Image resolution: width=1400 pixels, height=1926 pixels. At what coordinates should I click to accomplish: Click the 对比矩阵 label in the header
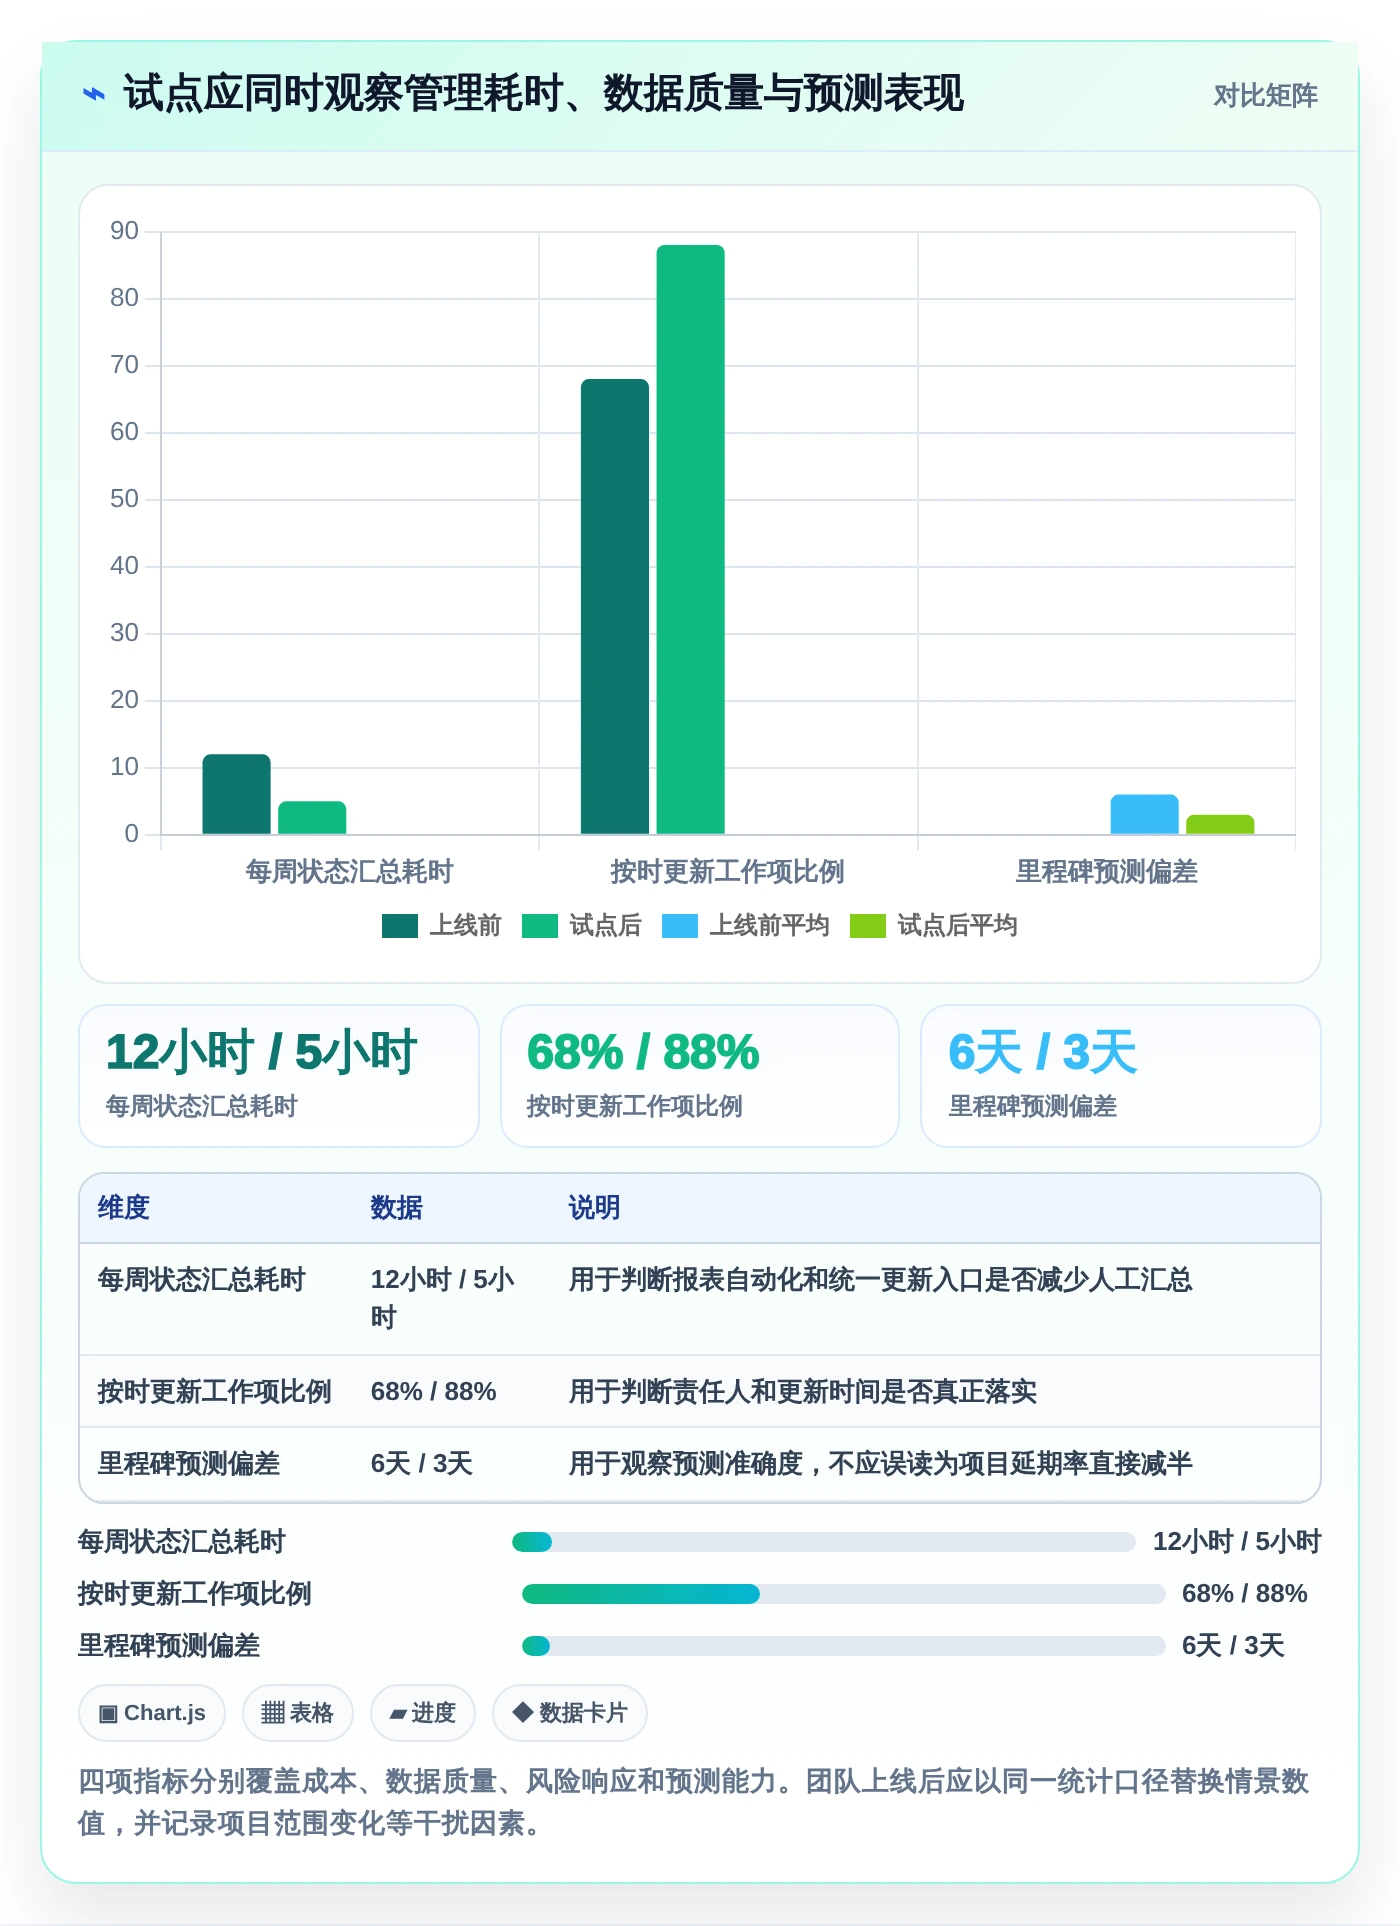1265,96
